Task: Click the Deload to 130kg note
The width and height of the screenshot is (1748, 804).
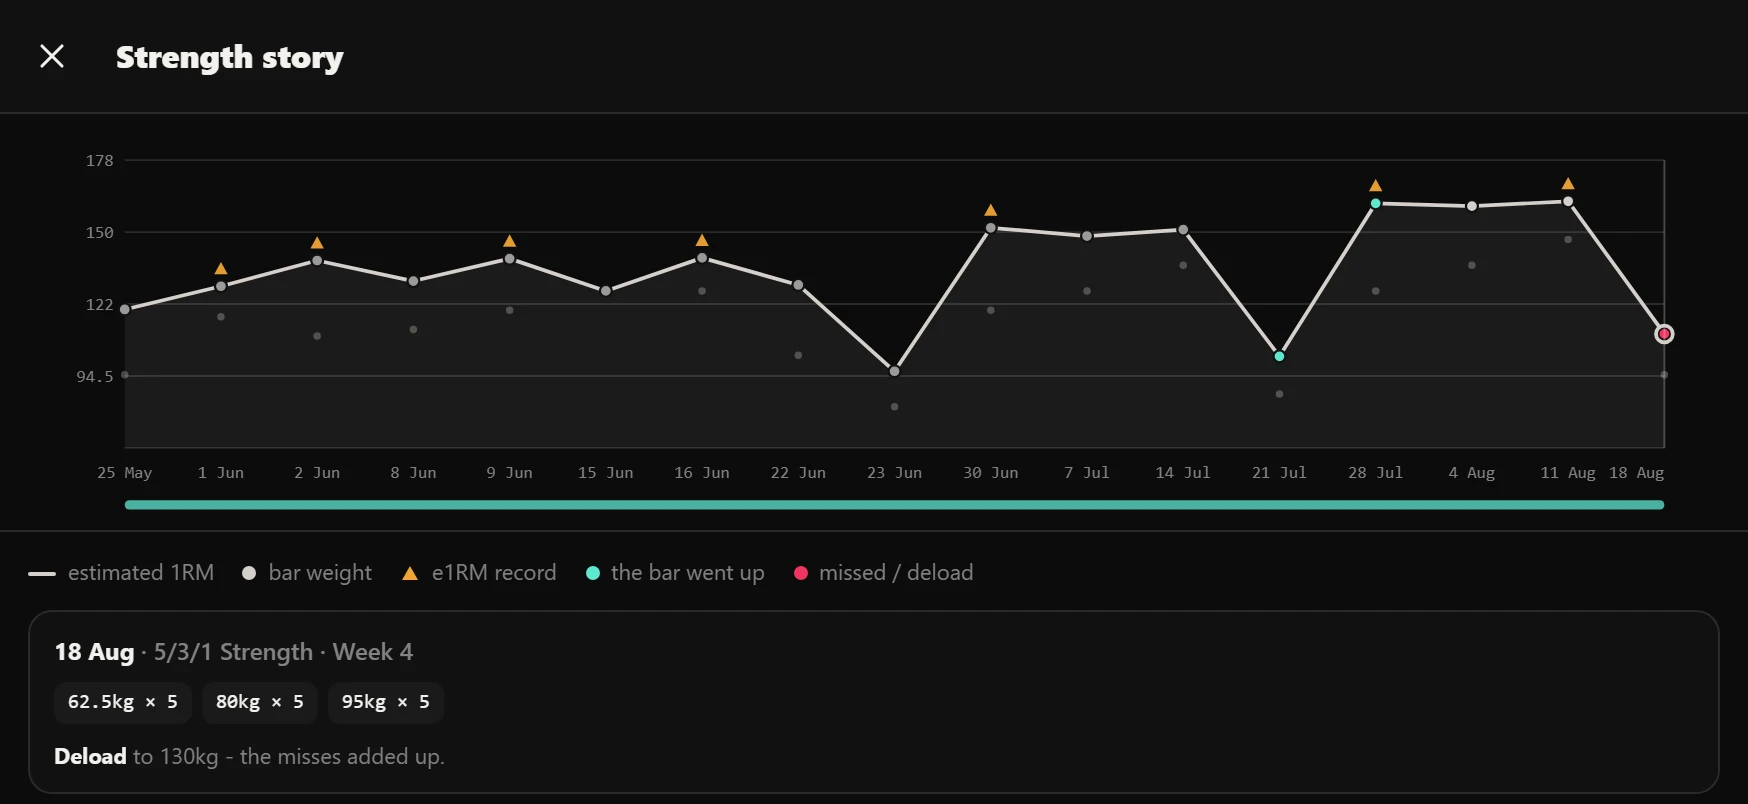Action: pyautogui.click(x=249, y=756)
